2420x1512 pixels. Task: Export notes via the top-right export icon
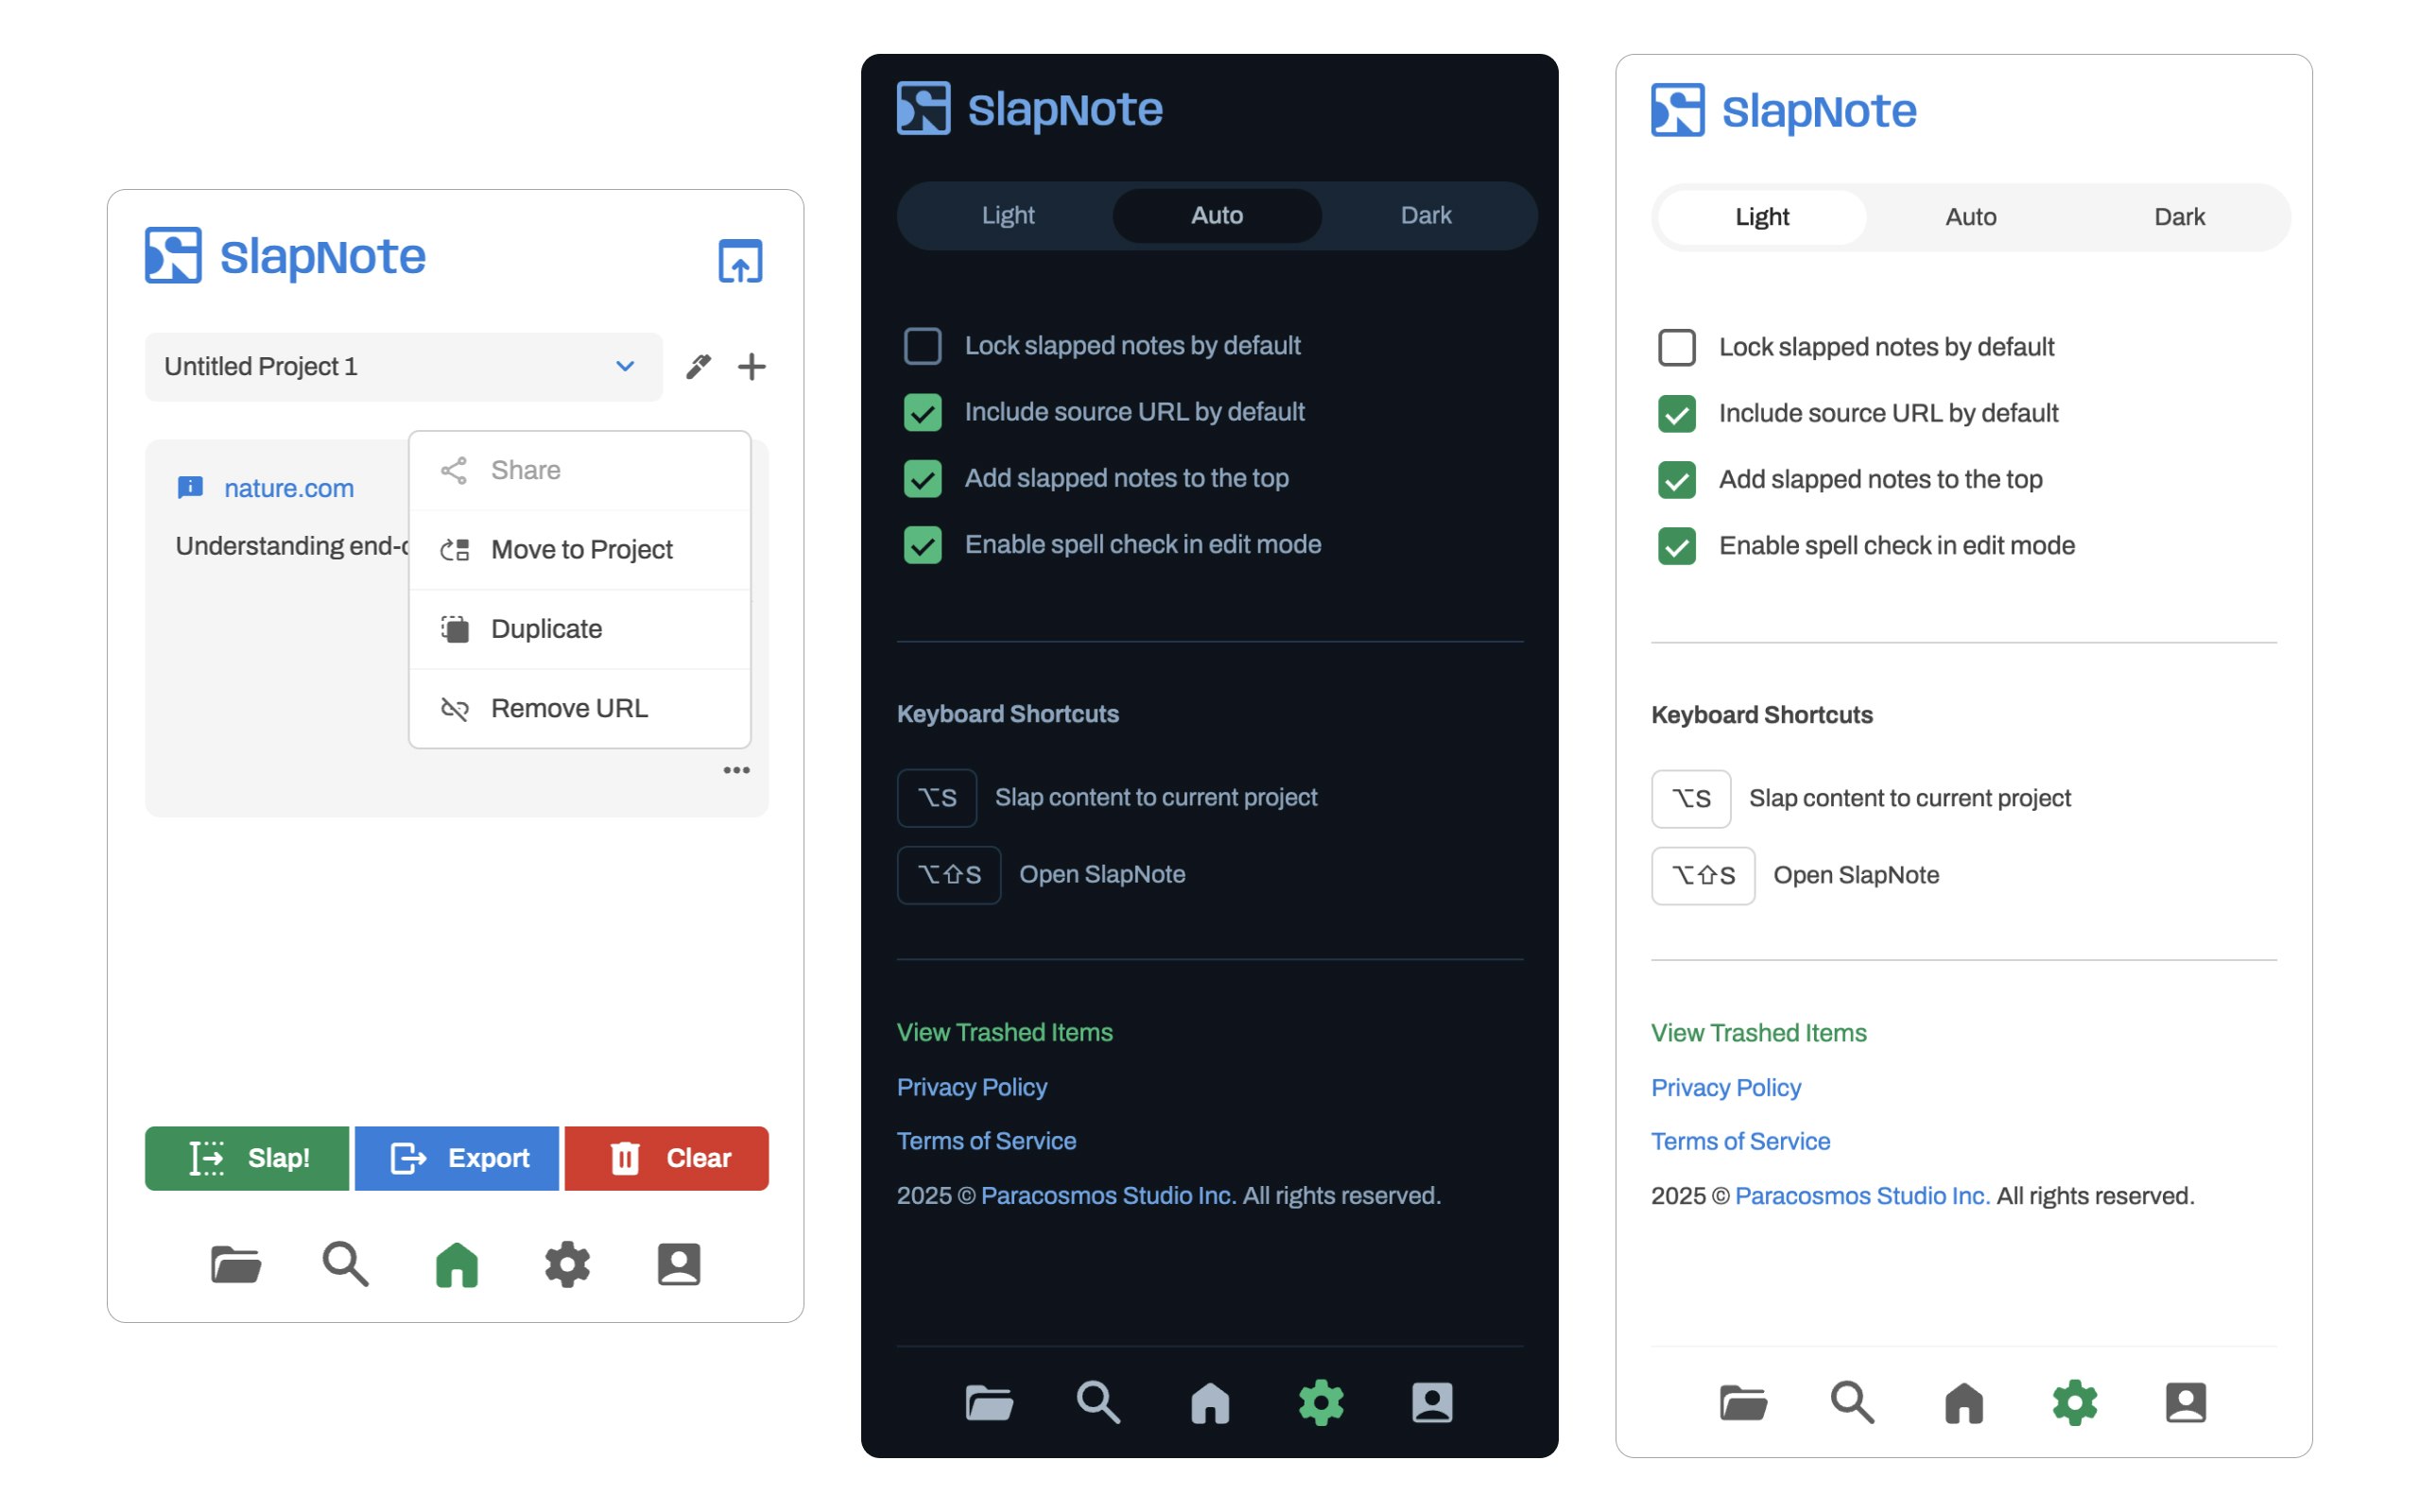[740, 261]
